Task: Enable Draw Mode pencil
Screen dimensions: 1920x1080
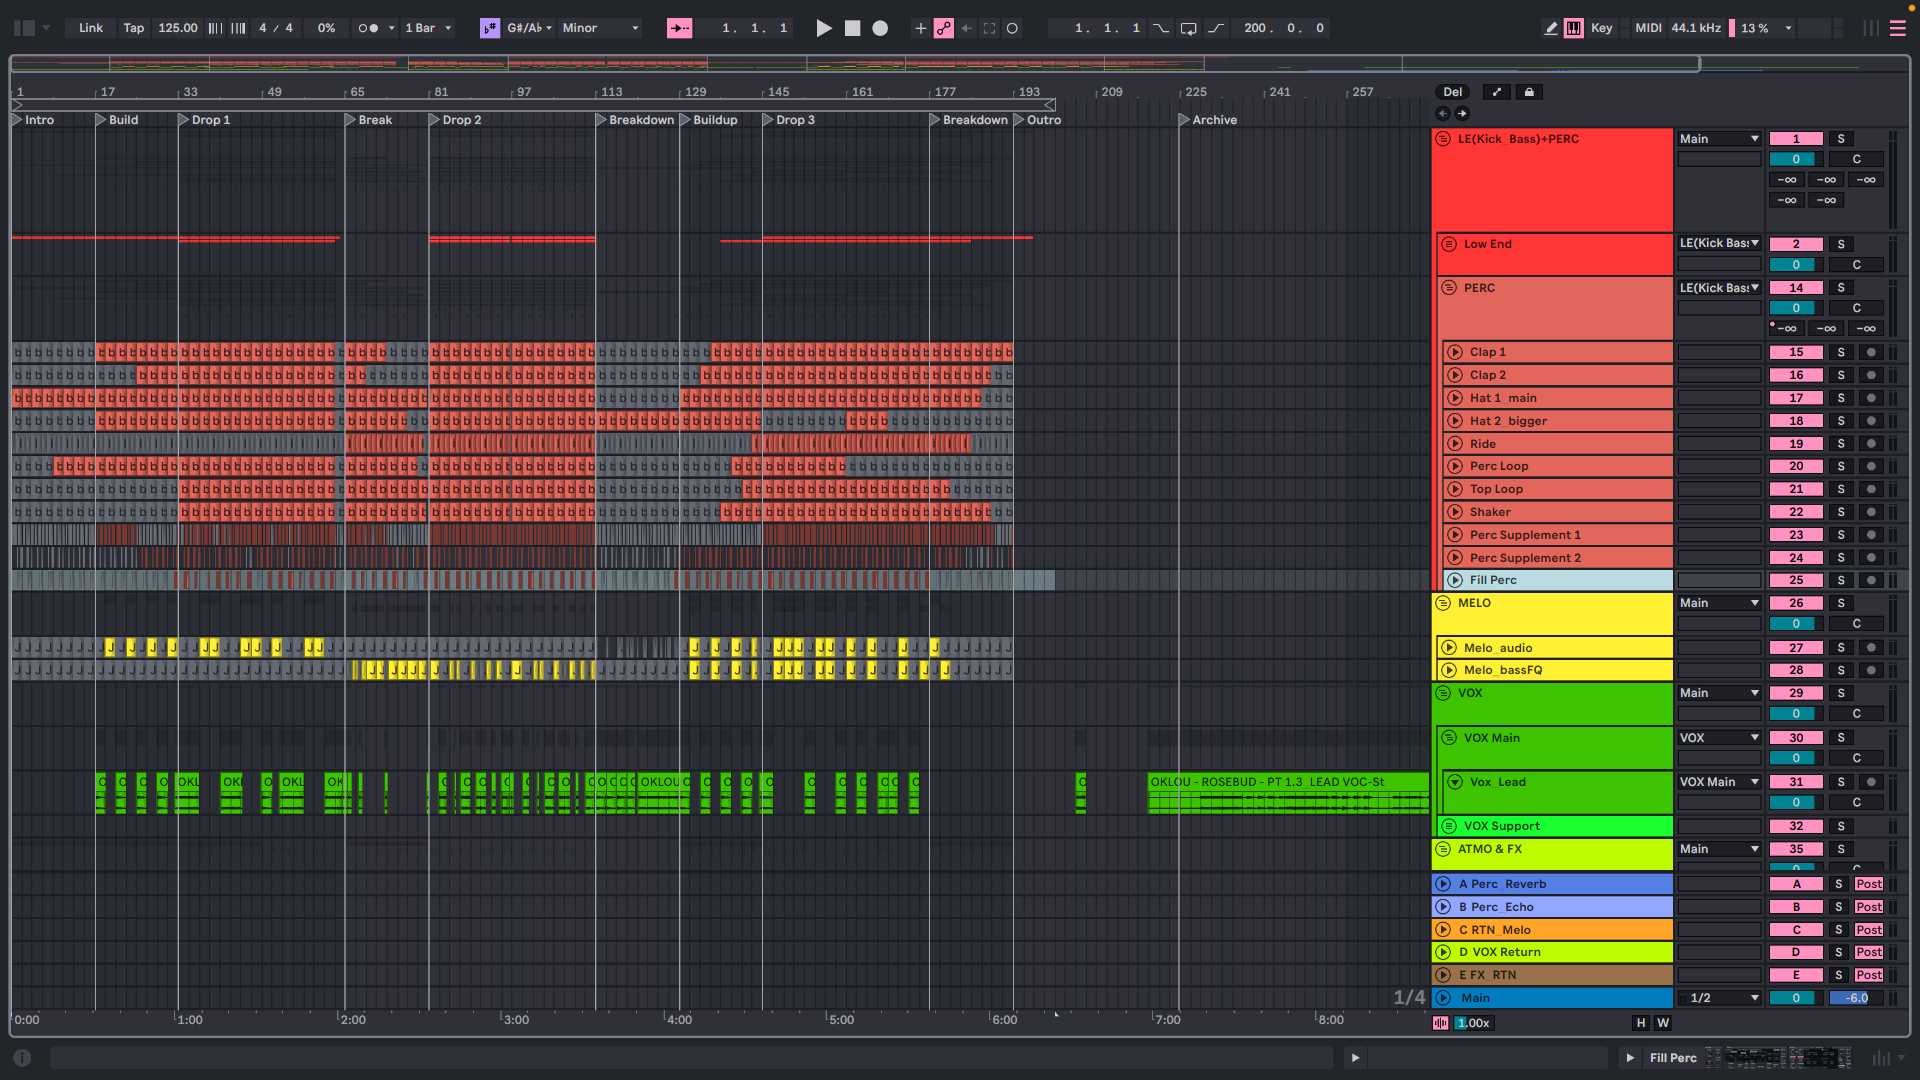Action: (1551, 28)
